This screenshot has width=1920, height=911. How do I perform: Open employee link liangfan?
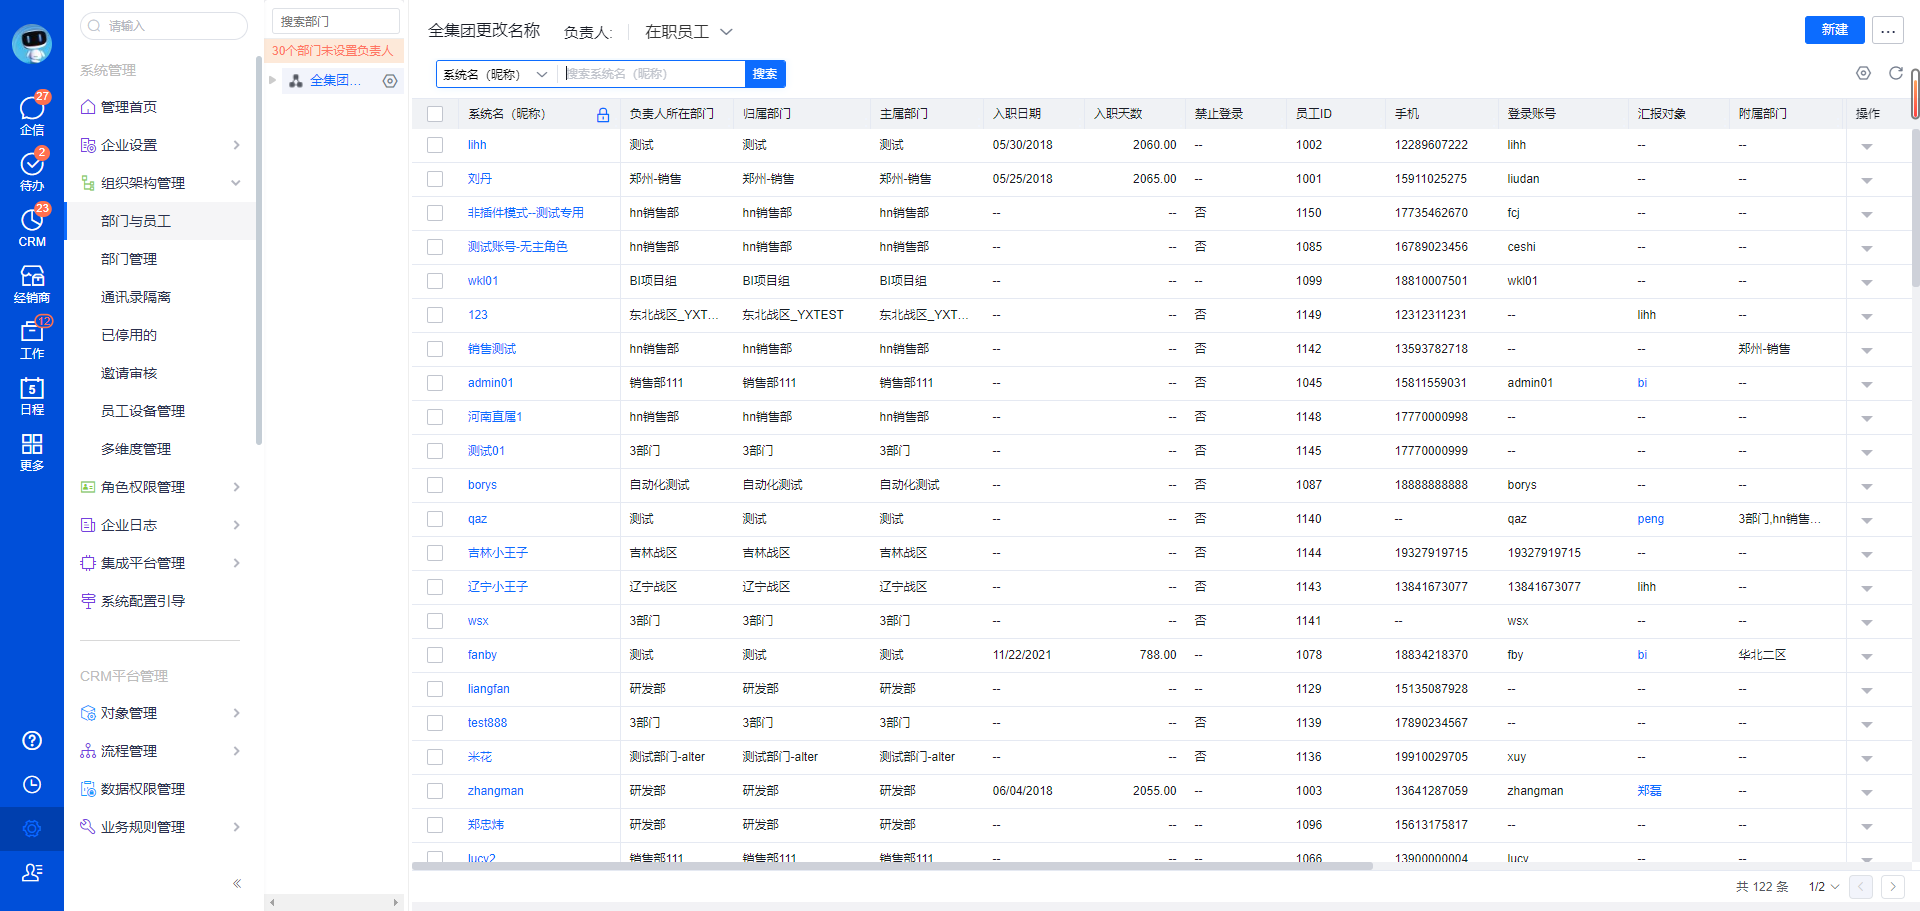point(489,689)
